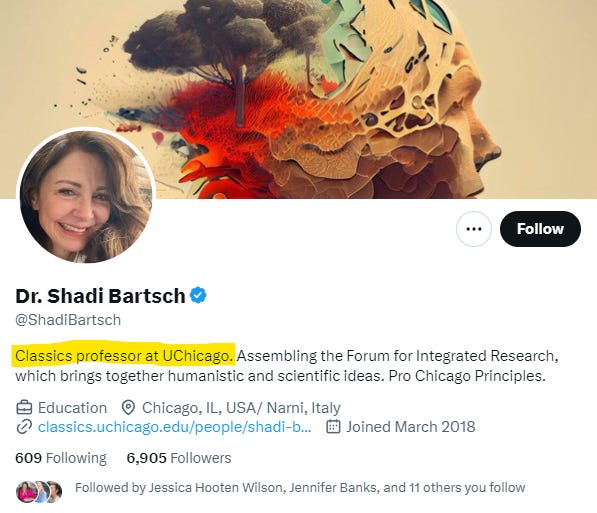Click the highlighted Classics professor at UChicago text
The height and width of the screenshot is (513, 597).
point(124,356)
